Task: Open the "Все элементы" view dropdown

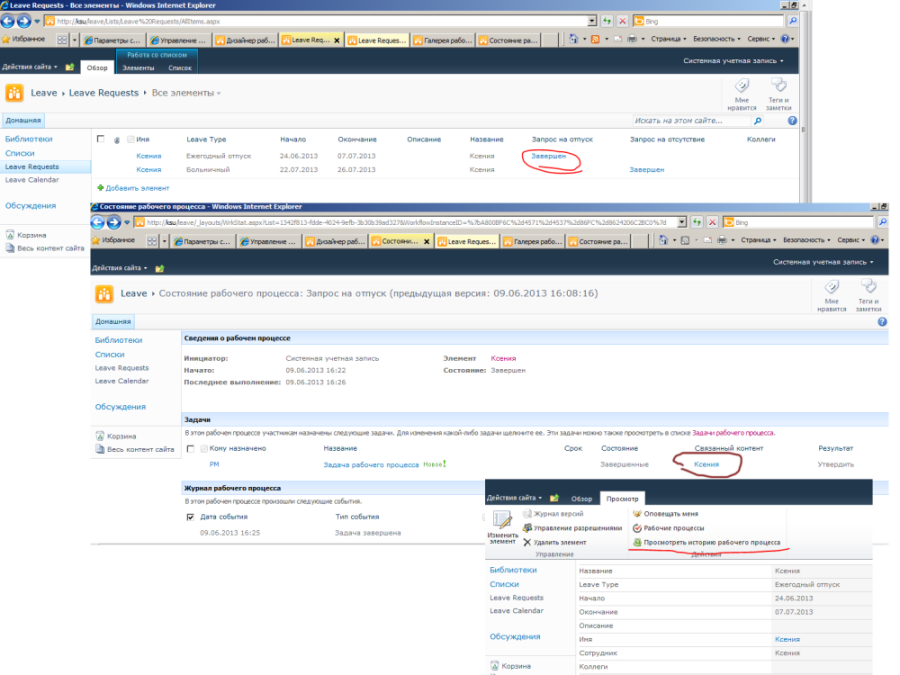Action: click(186, 93)
